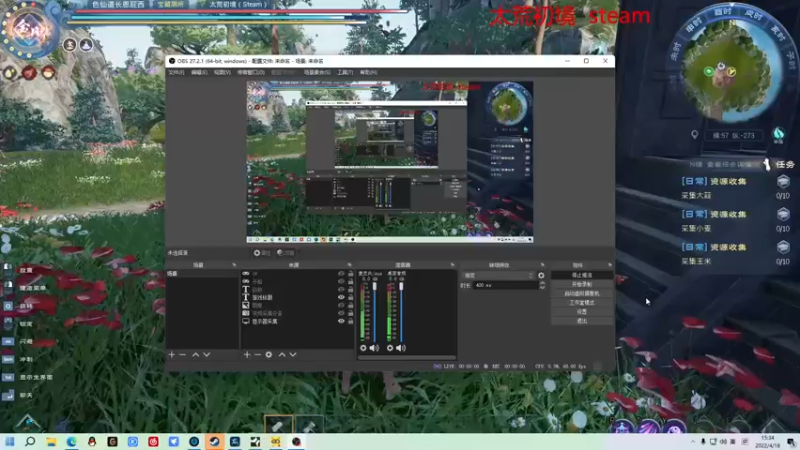Undock the Audio Mixer panel float icon
The width and height of the screenshot is (800, 450).
pyautogui.click(x=453, y=265)
